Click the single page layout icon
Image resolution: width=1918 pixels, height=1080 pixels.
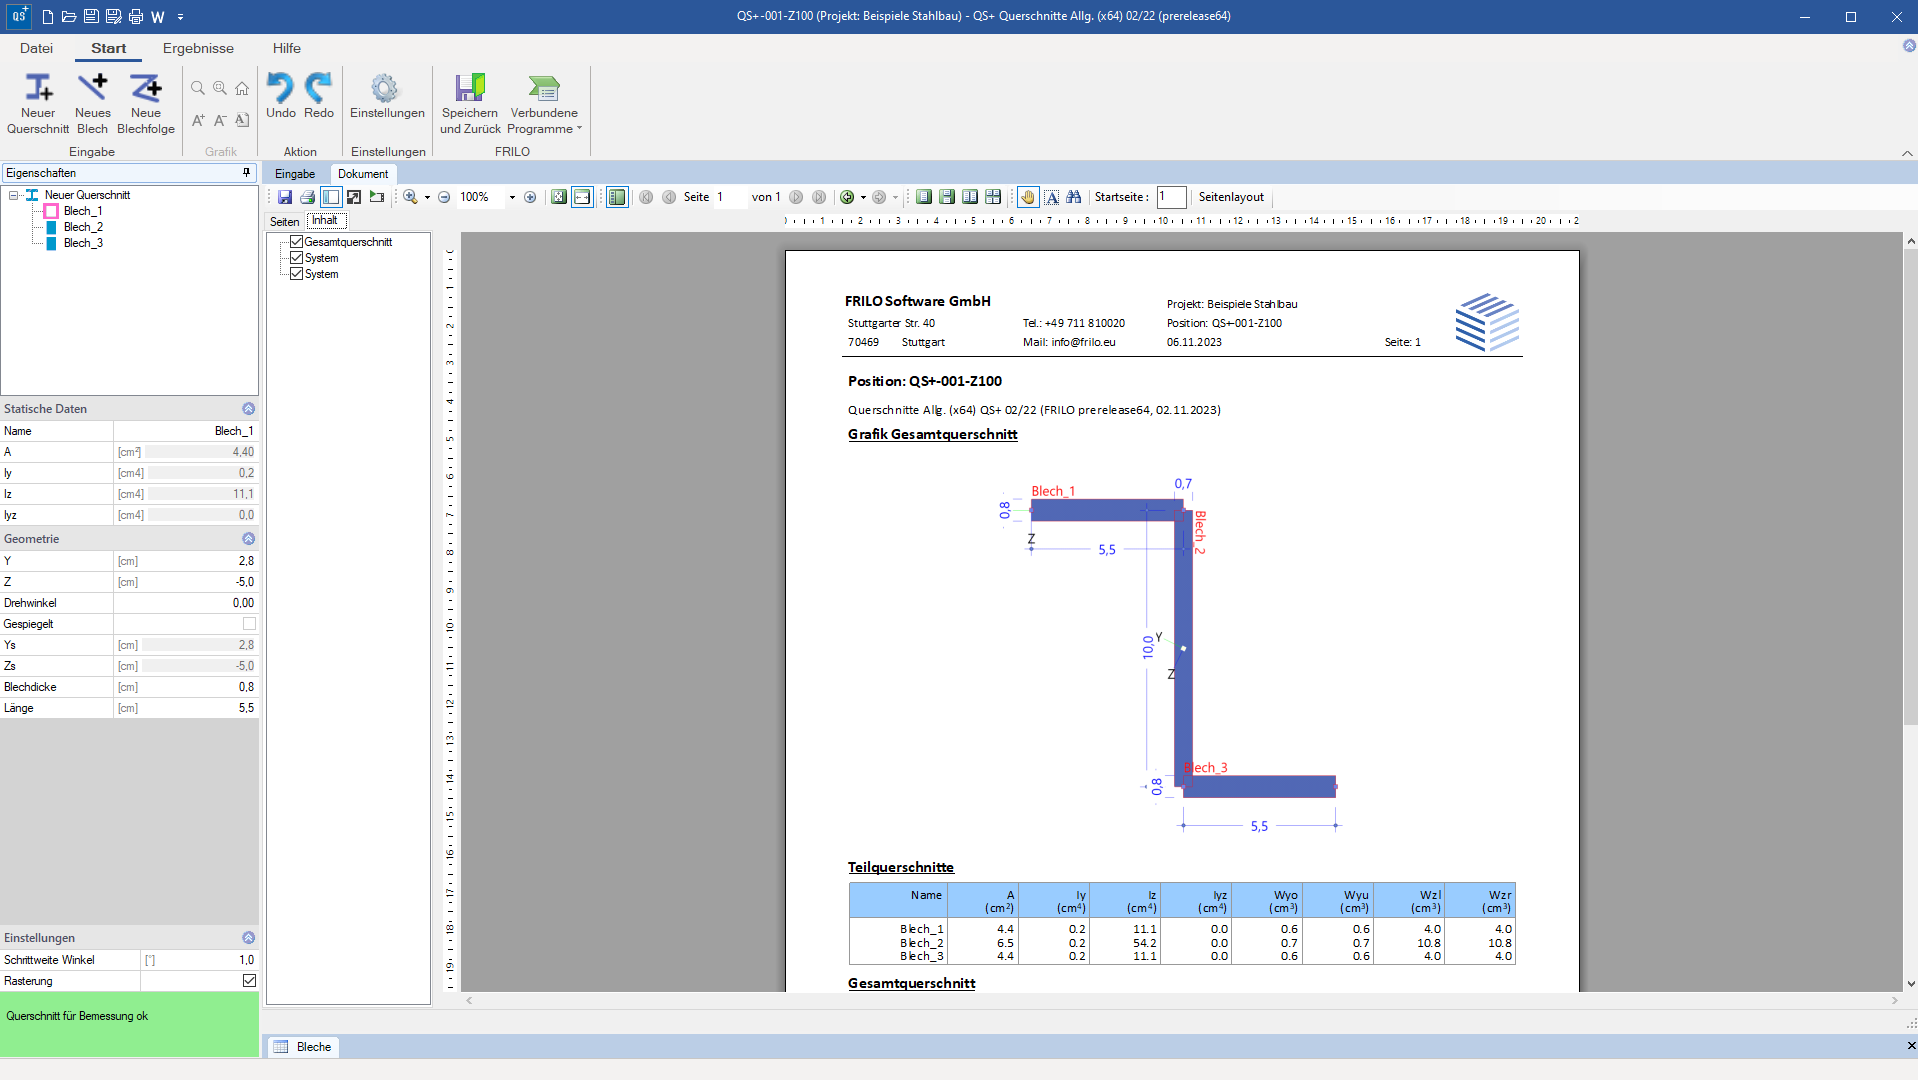click(924, 197)
